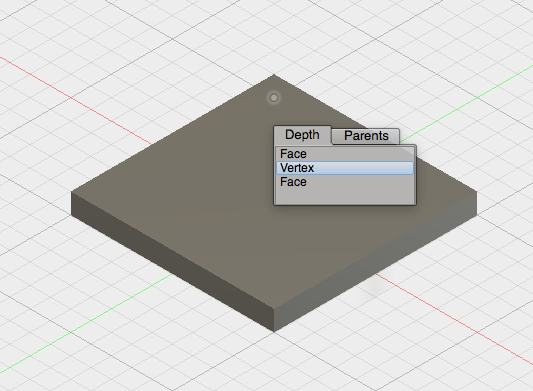Select the Depth tab

click(302, 135)
